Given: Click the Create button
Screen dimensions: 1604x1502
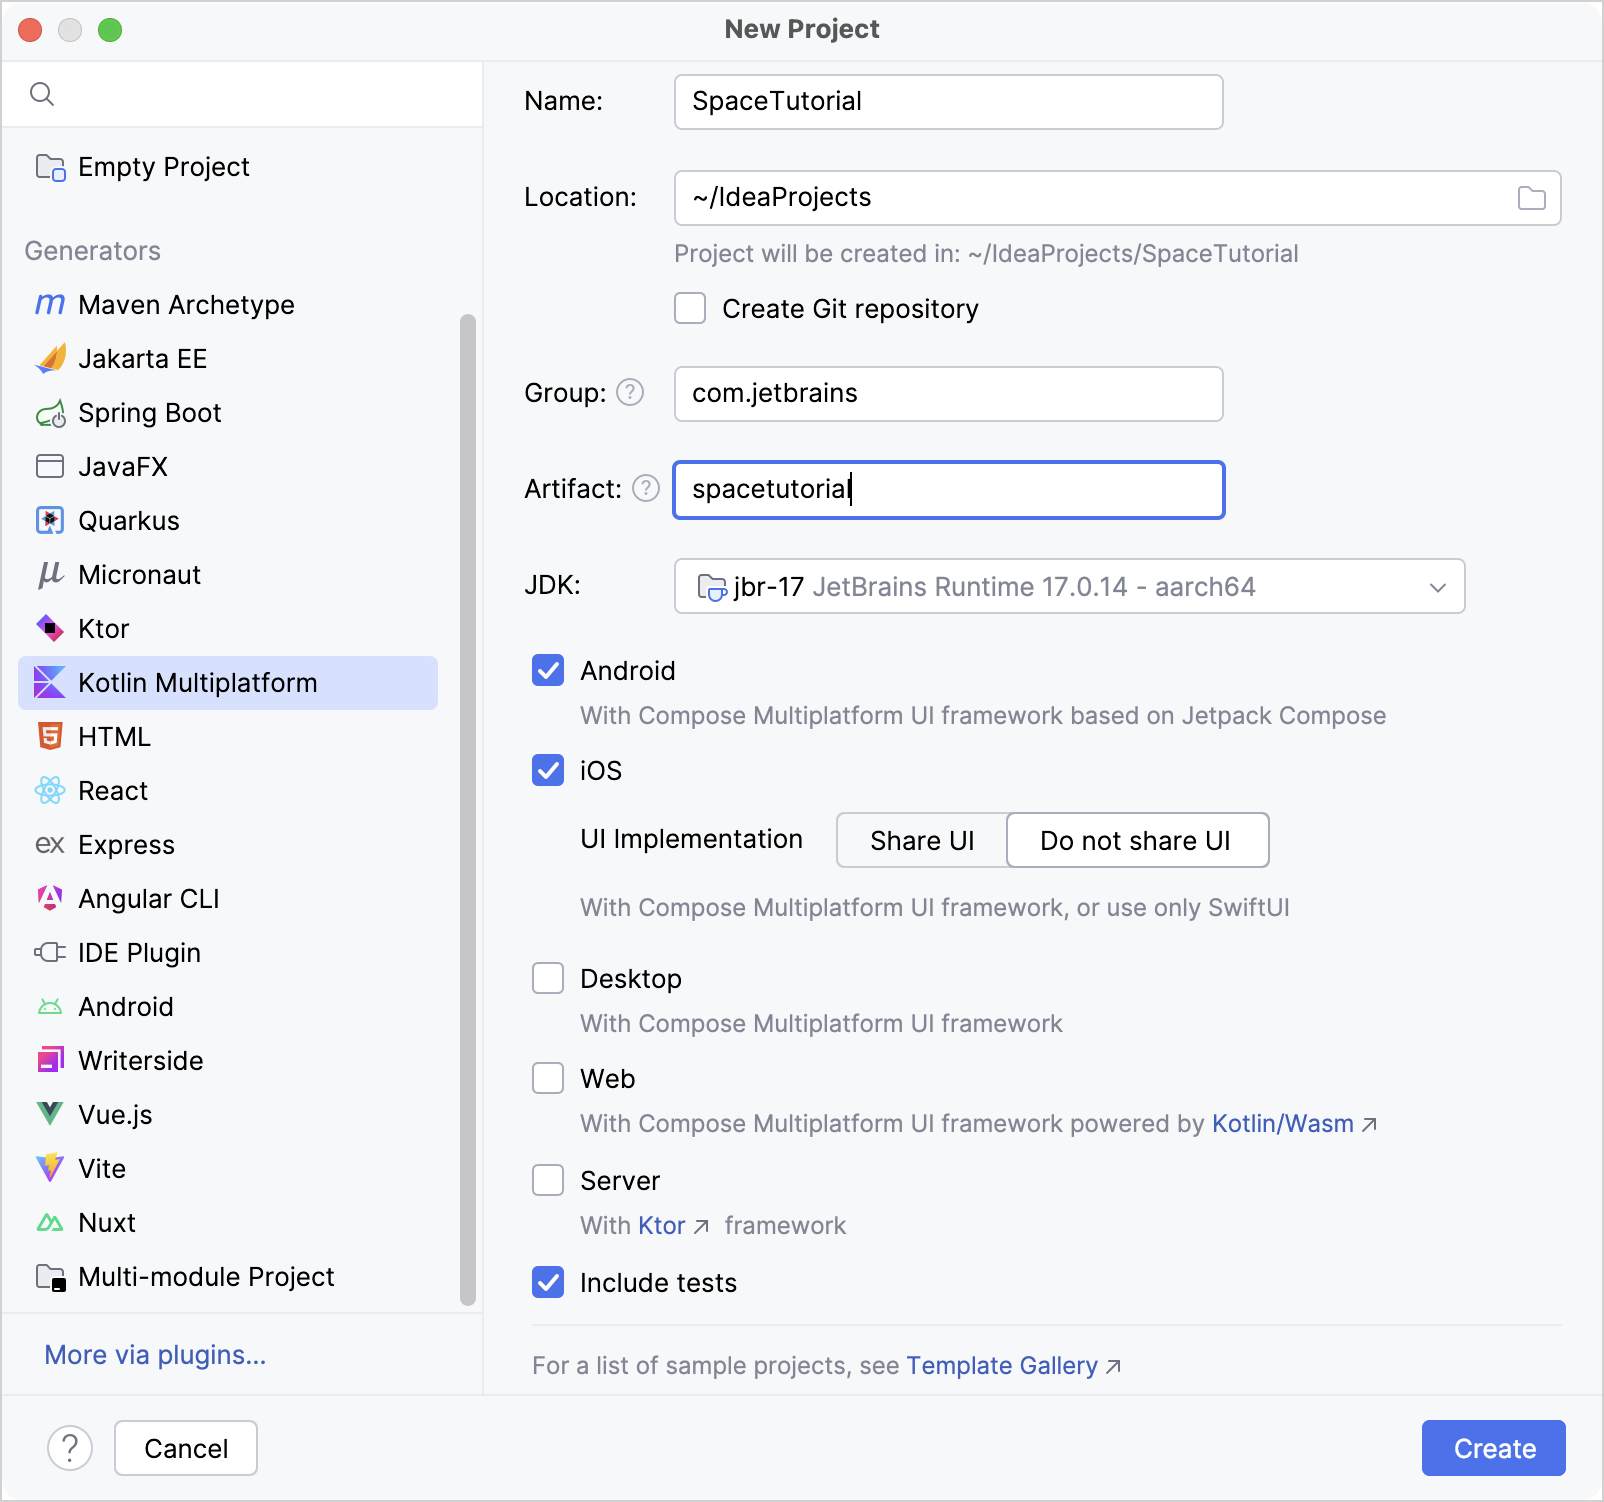Looking at the screenshot, I should (x=1493, y=1447).
